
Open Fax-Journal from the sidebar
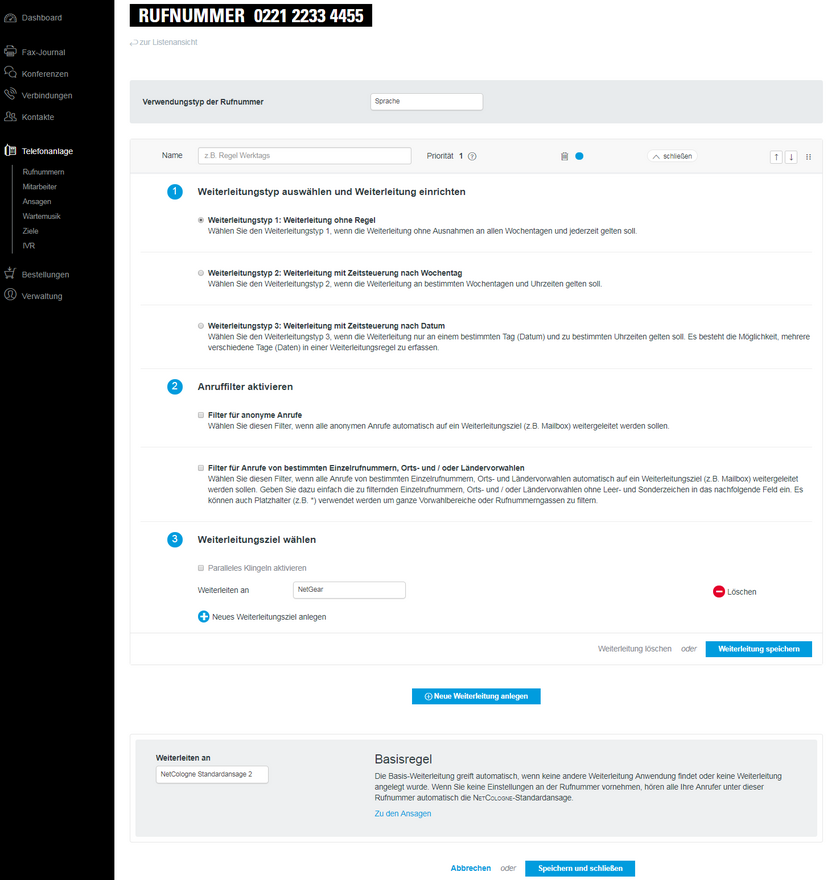43,52
